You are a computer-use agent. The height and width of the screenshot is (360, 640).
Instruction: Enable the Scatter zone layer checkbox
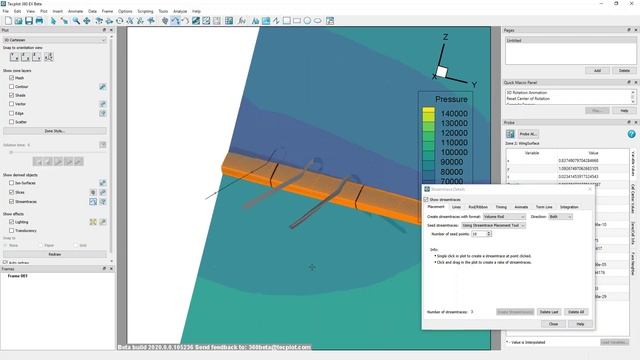pyautogui.click(x=11, y=122)
